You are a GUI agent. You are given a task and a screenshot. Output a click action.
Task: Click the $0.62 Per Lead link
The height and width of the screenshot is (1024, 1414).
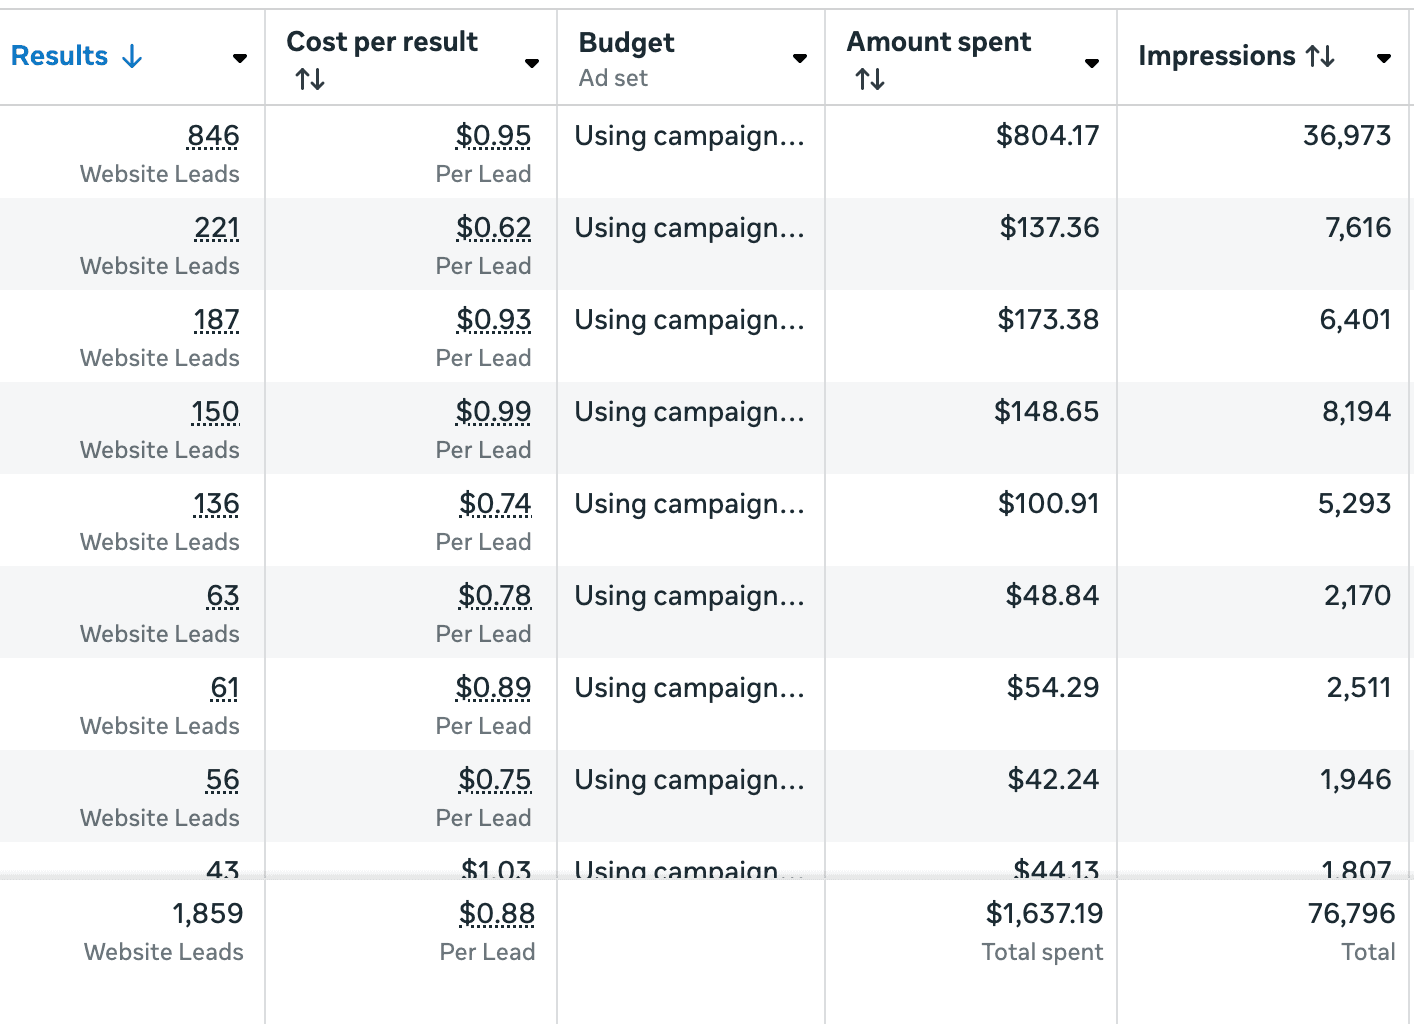[494, 228]
